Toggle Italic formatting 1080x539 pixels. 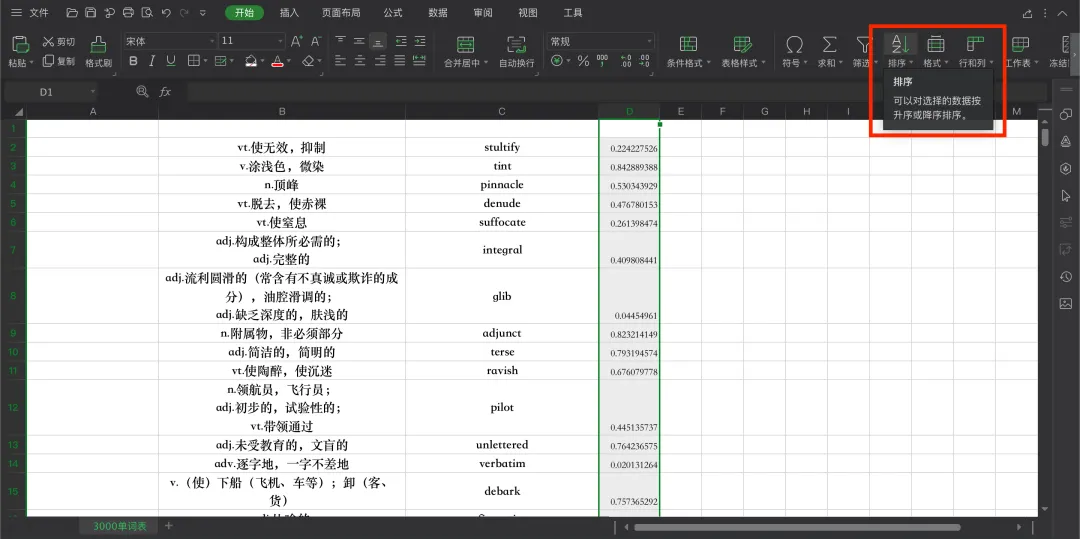152,61
